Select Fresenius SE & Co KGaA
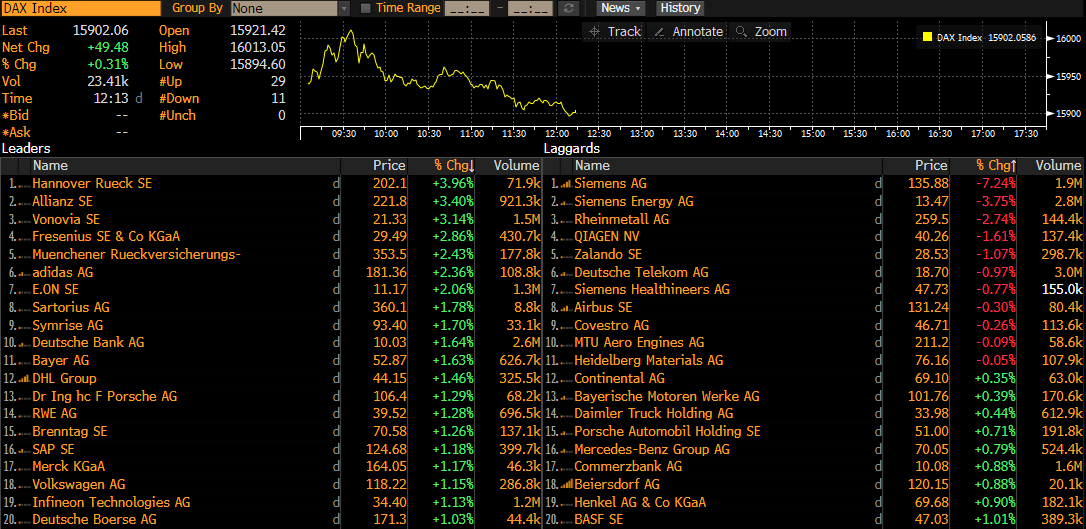The width and height of the screenshot is (1086, 529). (106, 237)
